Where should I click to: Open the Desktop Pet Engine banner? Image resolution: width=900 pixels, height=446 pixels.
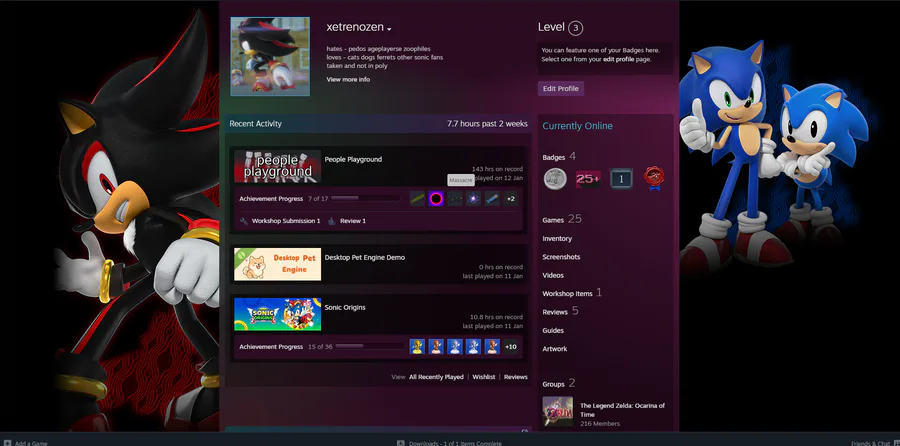(277, 264)
